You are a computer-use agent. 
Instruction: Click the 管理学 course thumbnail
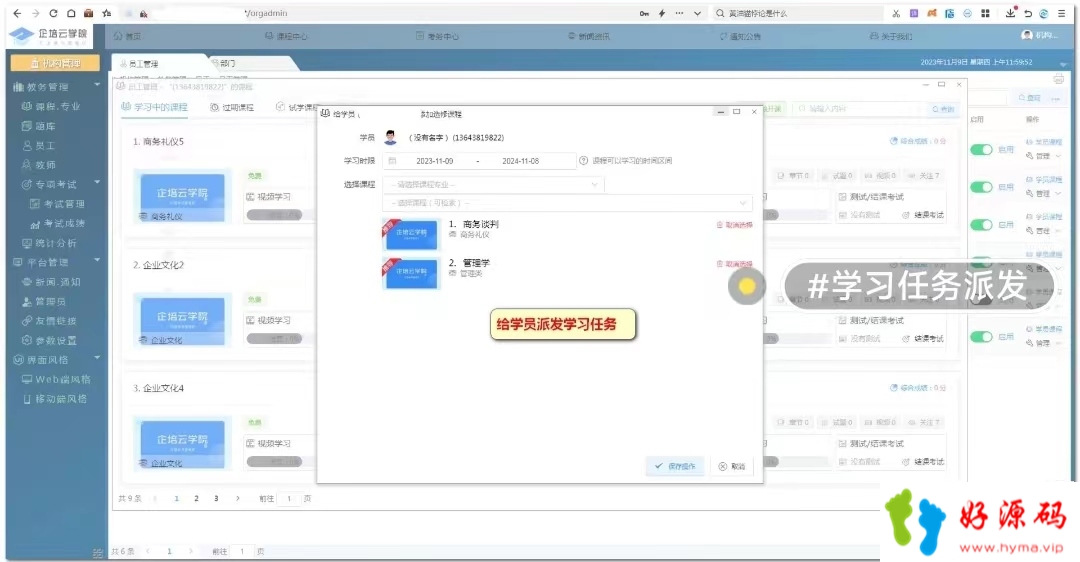pos(411,273)
